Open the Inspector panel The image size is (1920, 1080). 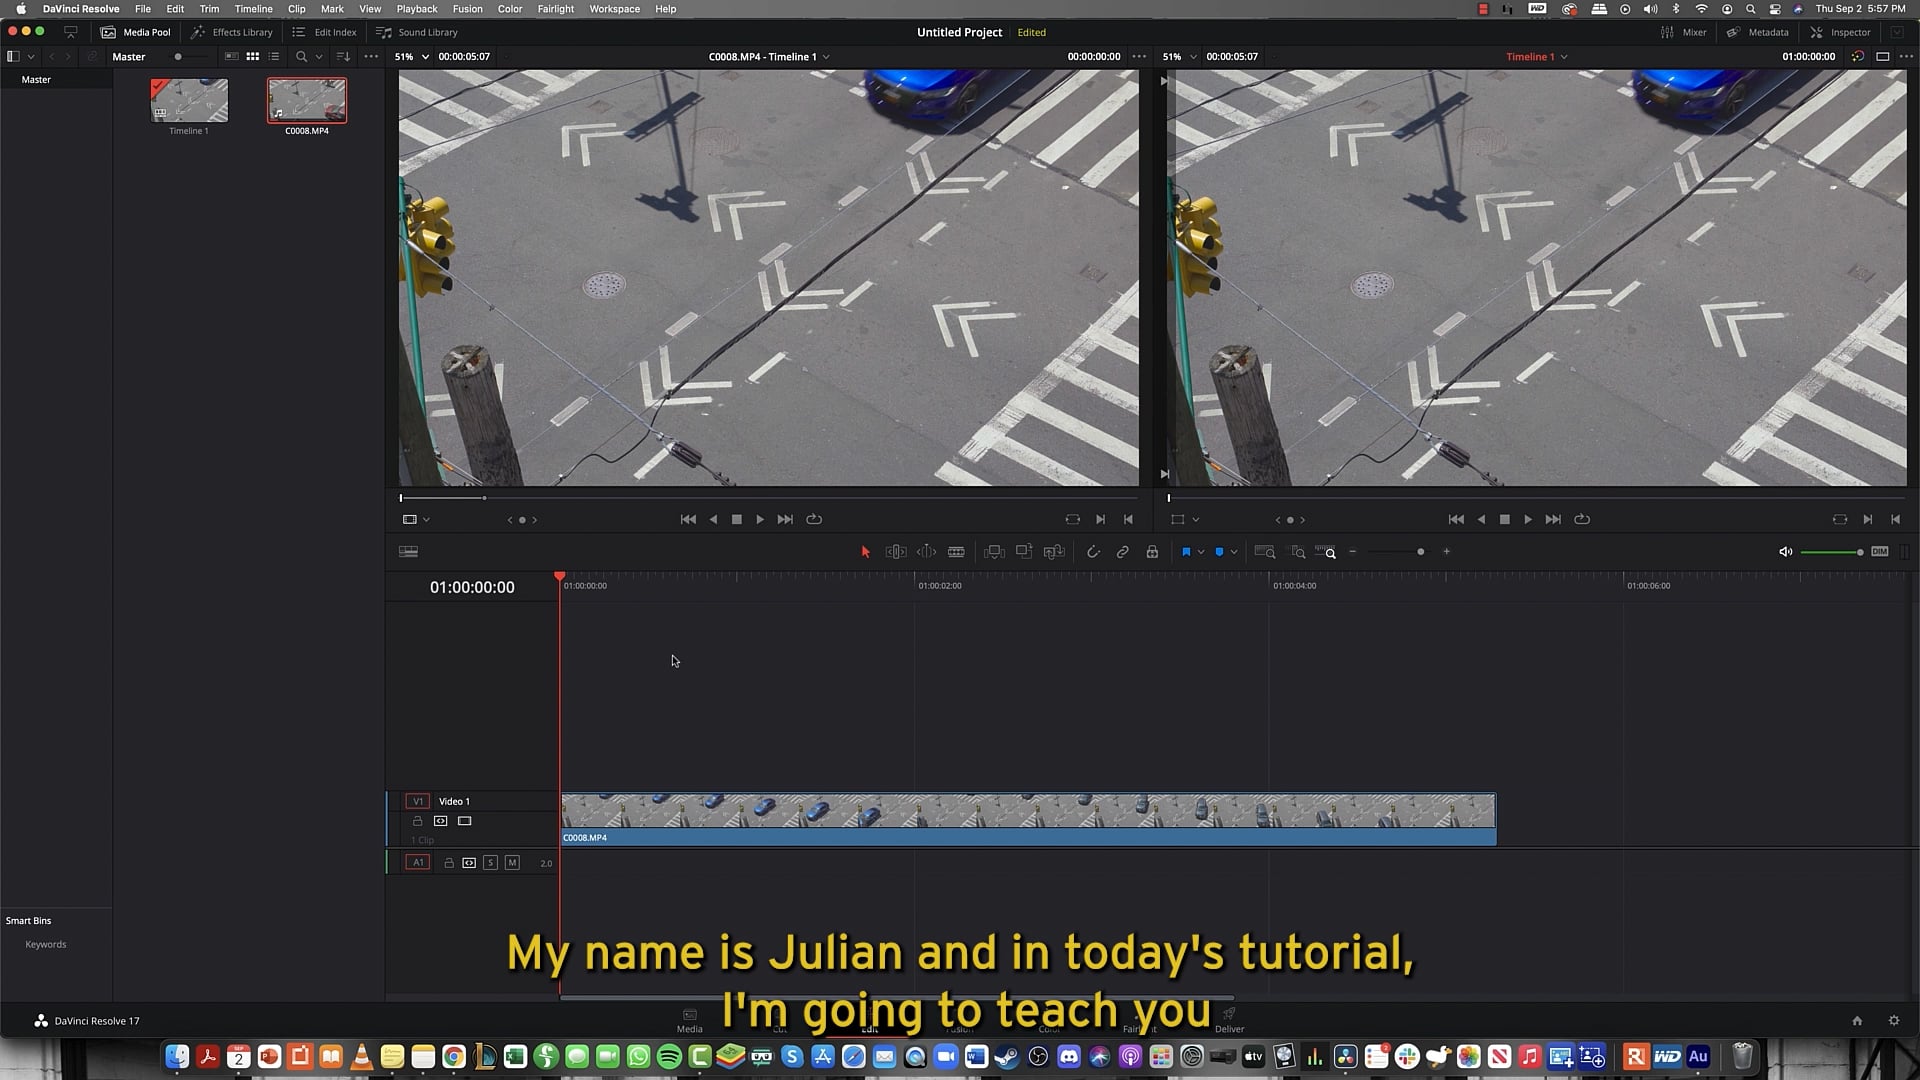[x=1840, y=32]
